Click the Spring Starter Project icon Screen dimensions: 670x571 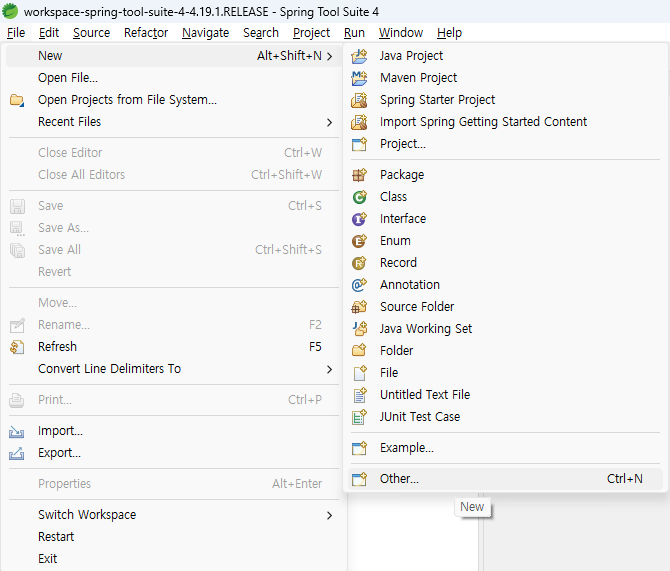point(359,100)
